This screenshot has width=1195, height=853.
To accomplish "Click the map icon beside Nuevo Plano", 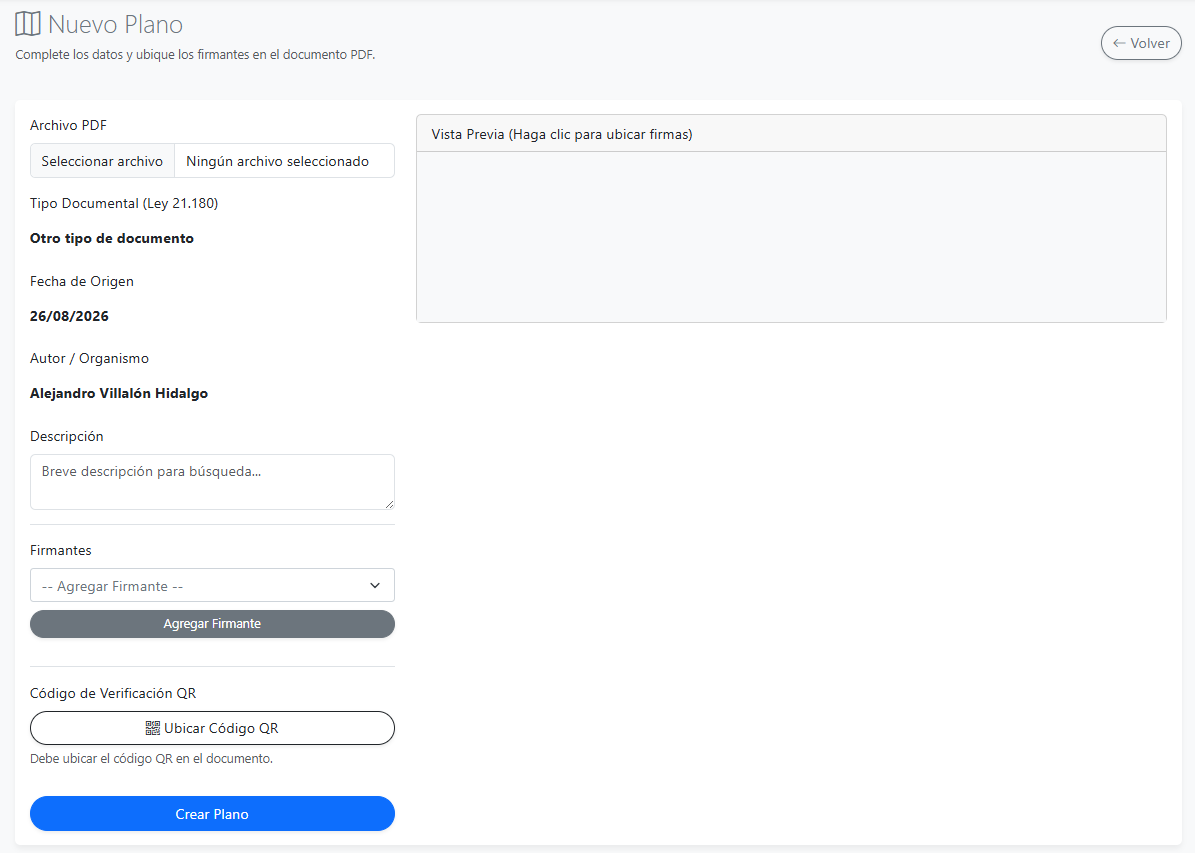I will [27, 24].
